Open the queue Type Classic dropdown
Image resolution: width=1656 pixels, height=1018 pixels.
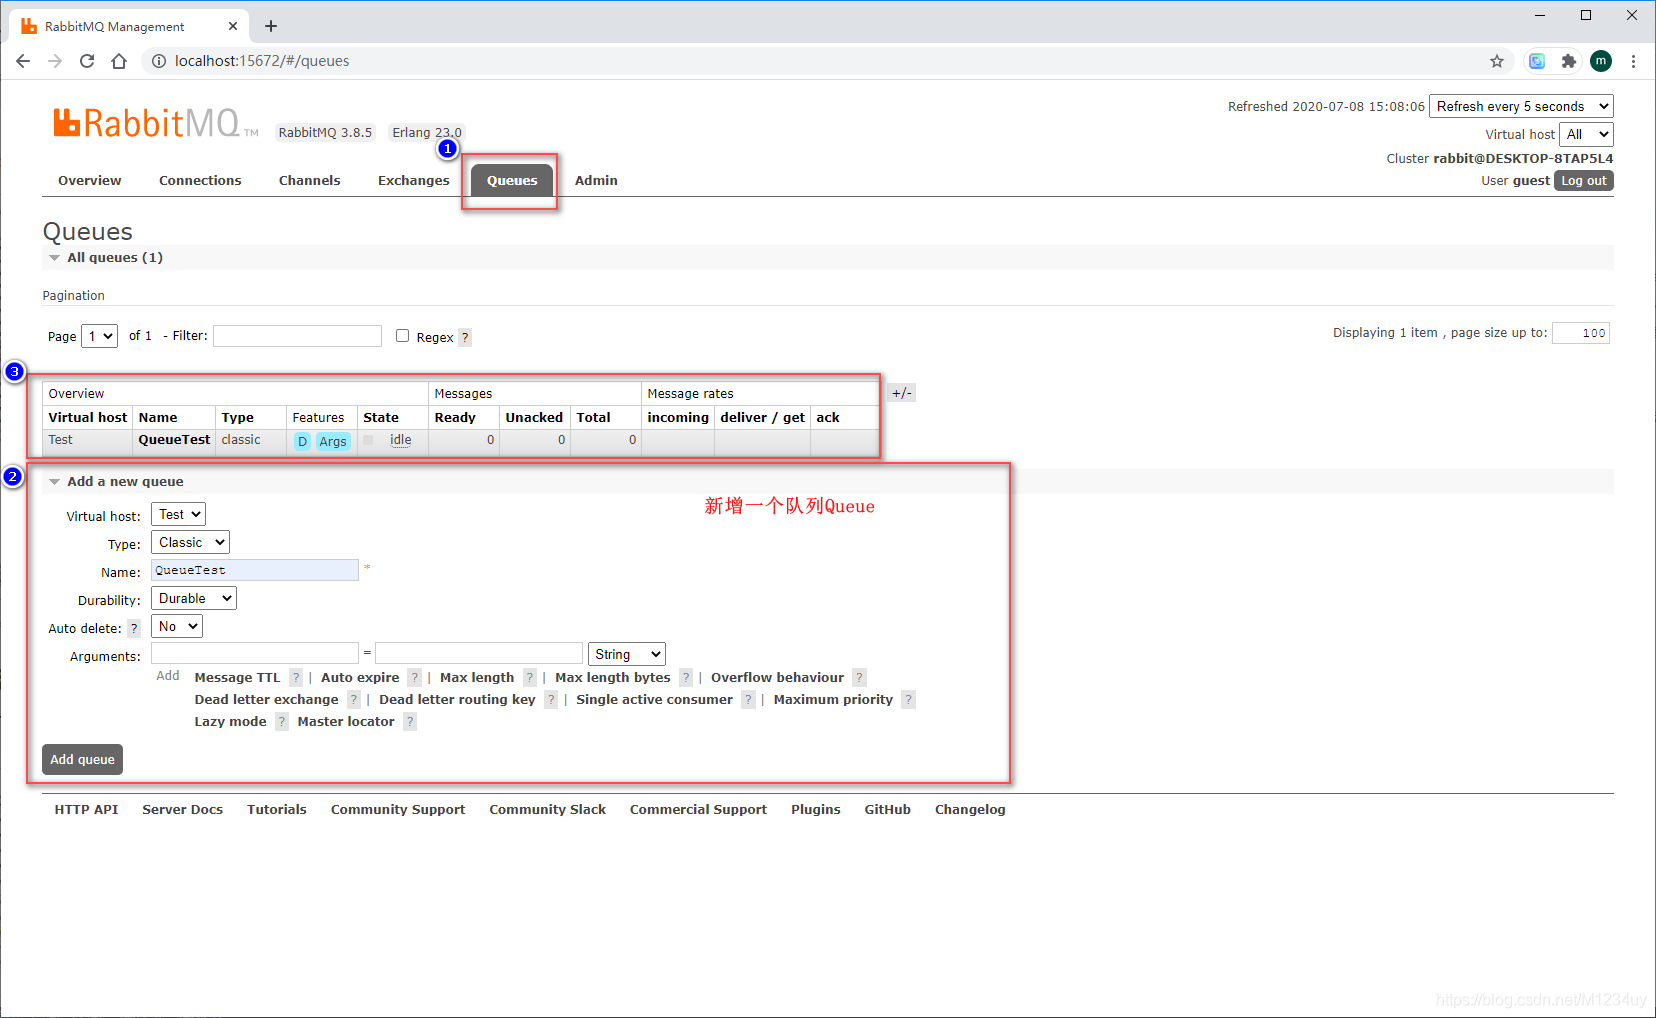tap(190, 543)
